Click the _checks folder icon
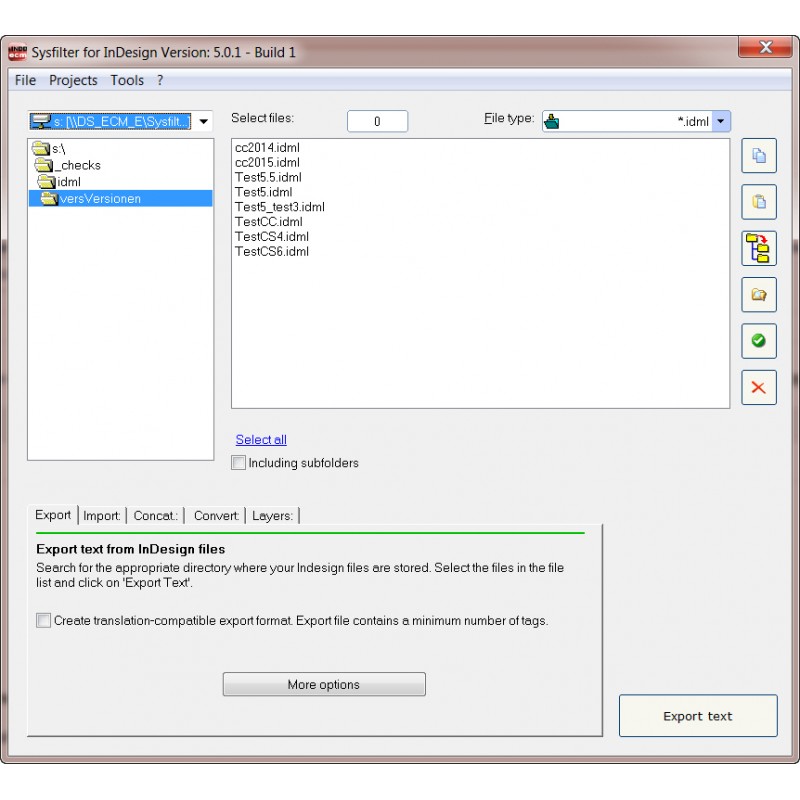The width and height of the screenshot is (800, 800). pos(44,165)
